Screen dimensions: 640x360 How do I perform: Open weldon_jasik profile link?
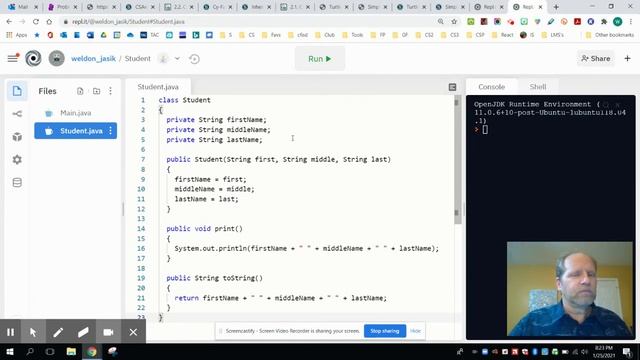tap(93, 58)
